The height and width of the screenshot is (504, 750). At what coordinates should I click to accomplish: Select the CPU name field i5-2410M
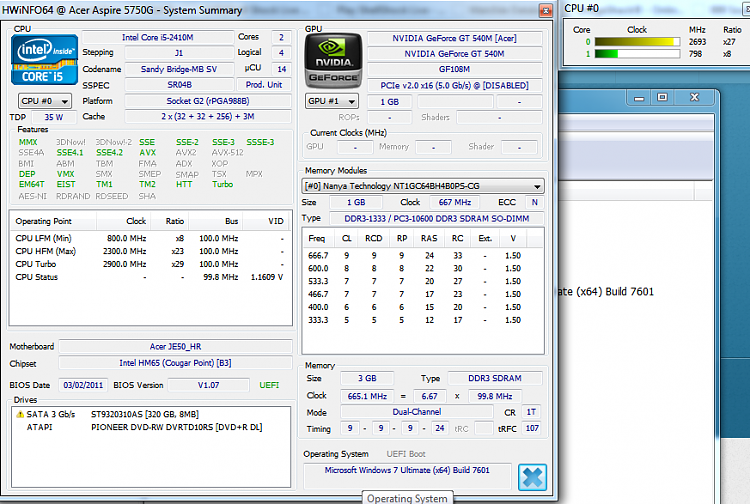tap(157, 37)
